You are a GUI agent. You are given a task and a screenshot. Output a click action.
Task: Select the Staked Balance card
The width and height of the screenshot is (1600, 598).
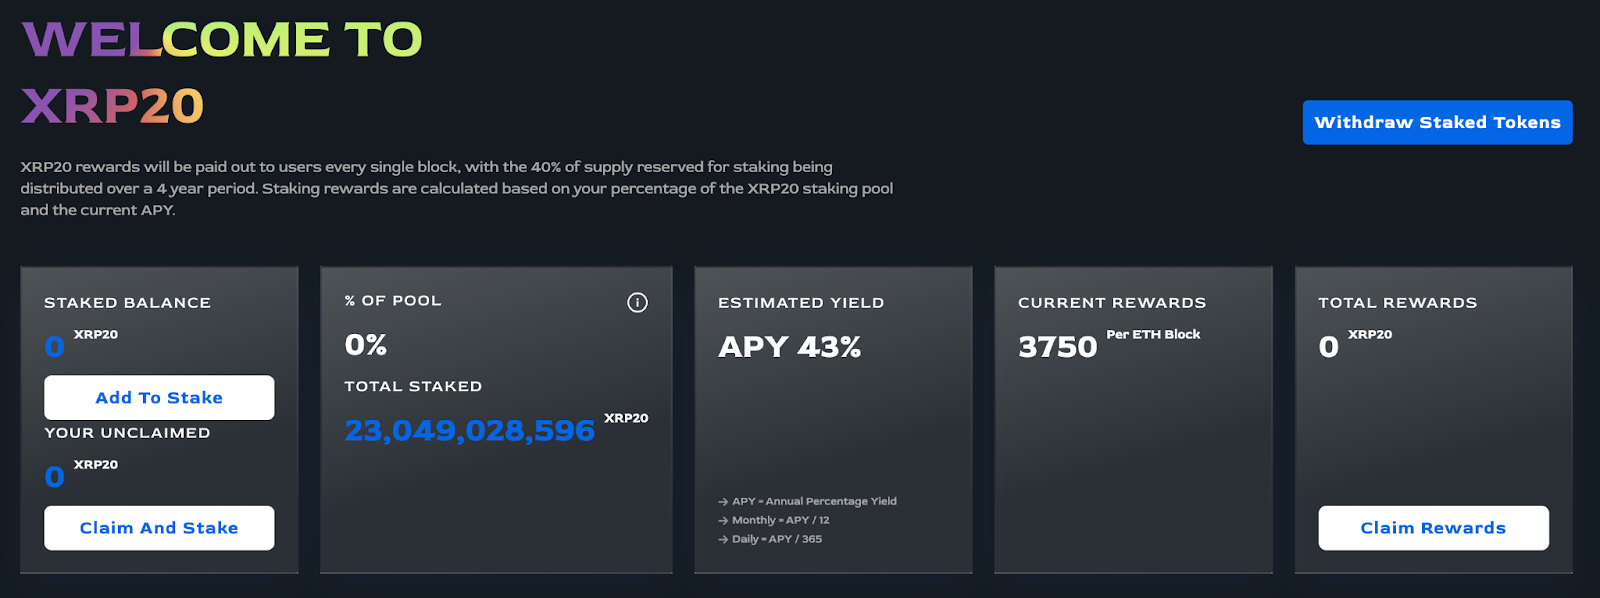158,419
